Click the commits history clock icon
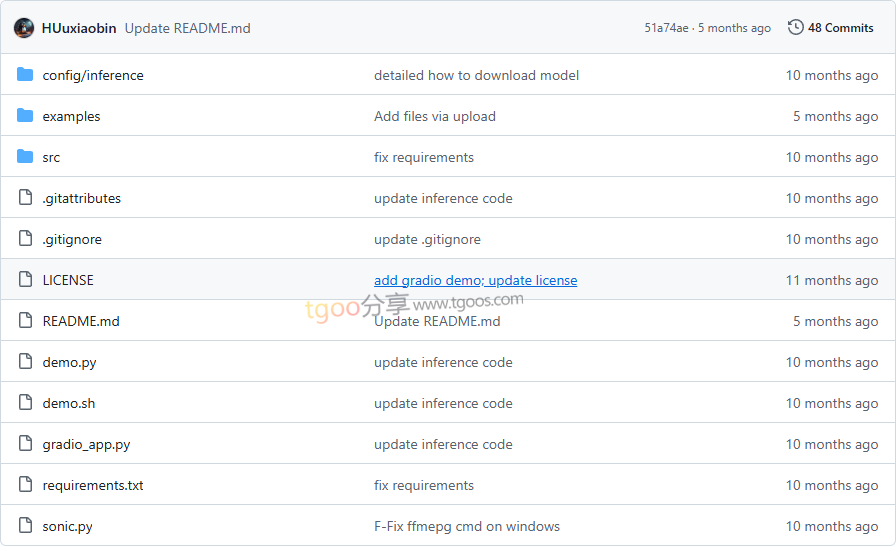 pyautogui.click(x=796, y=28)
